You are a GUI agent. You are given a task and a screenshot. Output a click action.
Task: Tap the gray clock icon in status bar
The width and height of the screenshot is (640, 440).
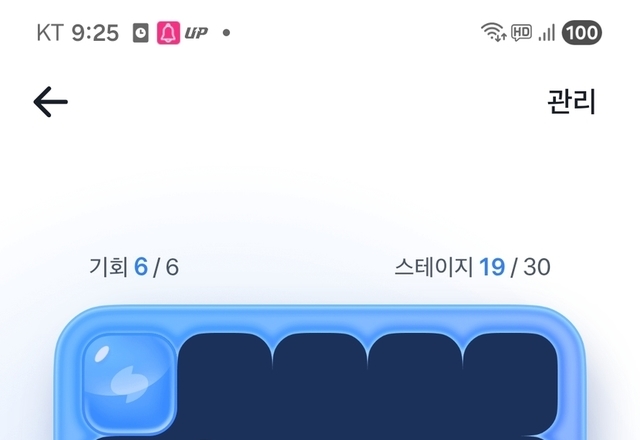[x=140, y=33]
